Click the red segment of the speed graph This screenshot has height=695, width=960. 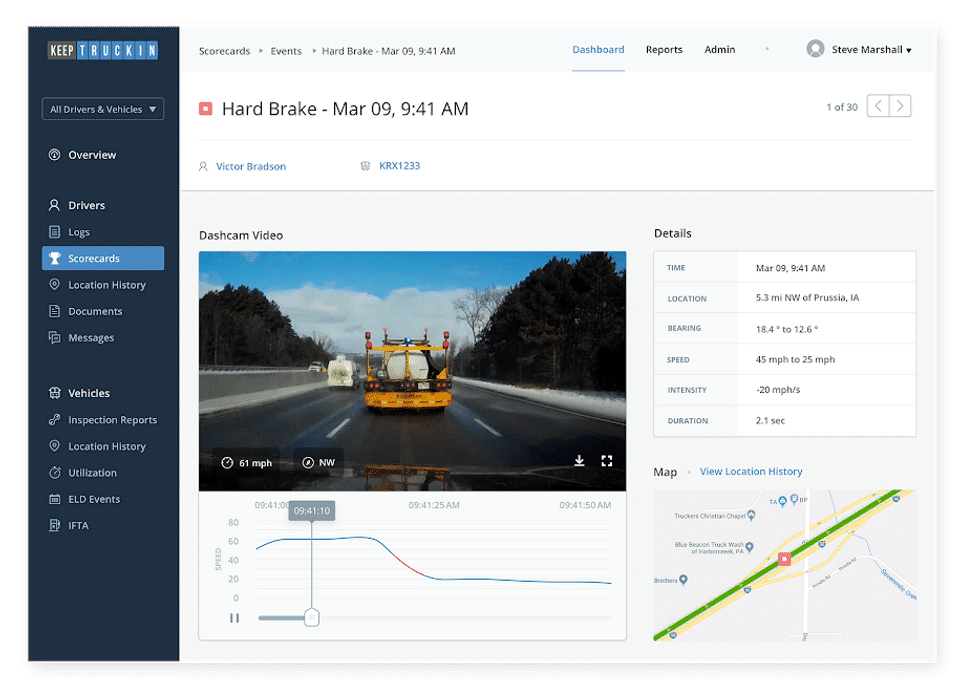click(408, 565)
